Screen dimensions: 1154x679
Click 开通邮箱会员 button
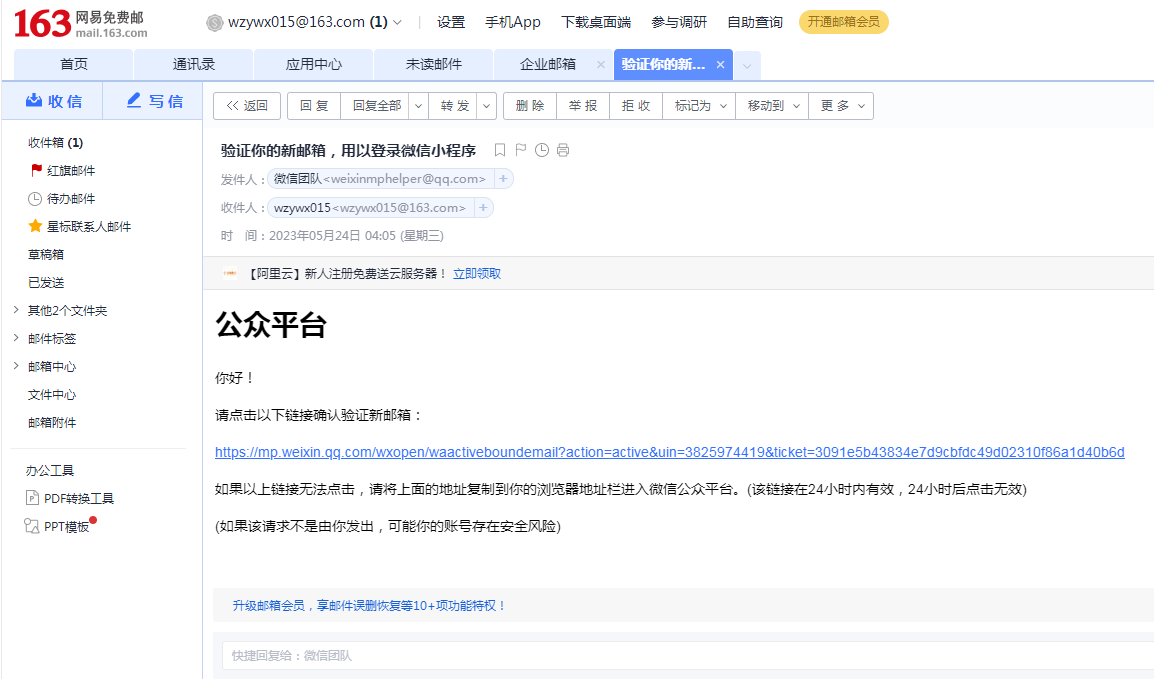point(843,22)
